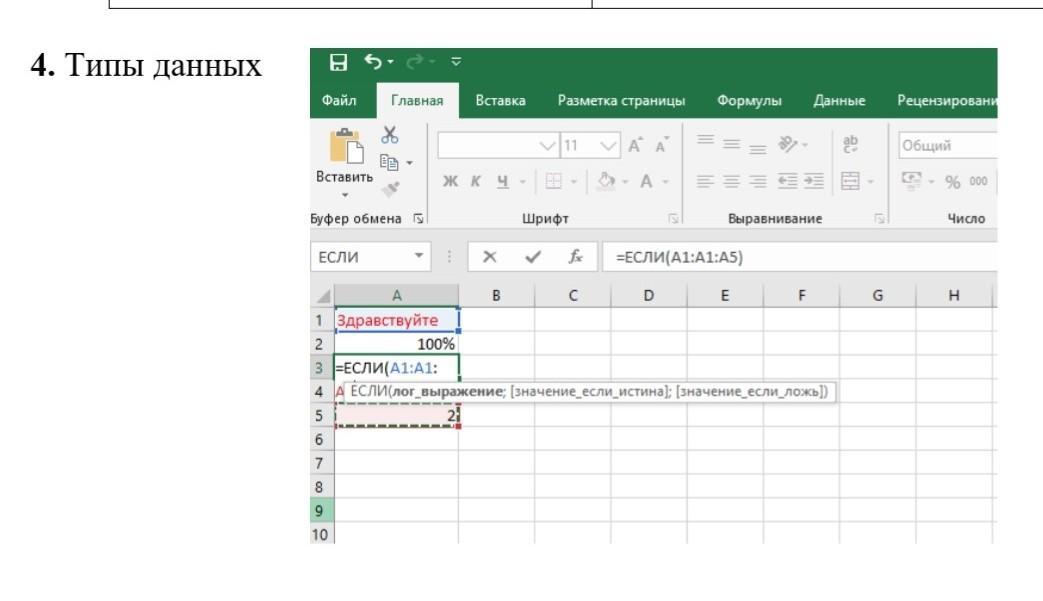This screenshot has height=601, width=1043.
Task: Click the Accounting Number Format icon
Action: (912, 180)
